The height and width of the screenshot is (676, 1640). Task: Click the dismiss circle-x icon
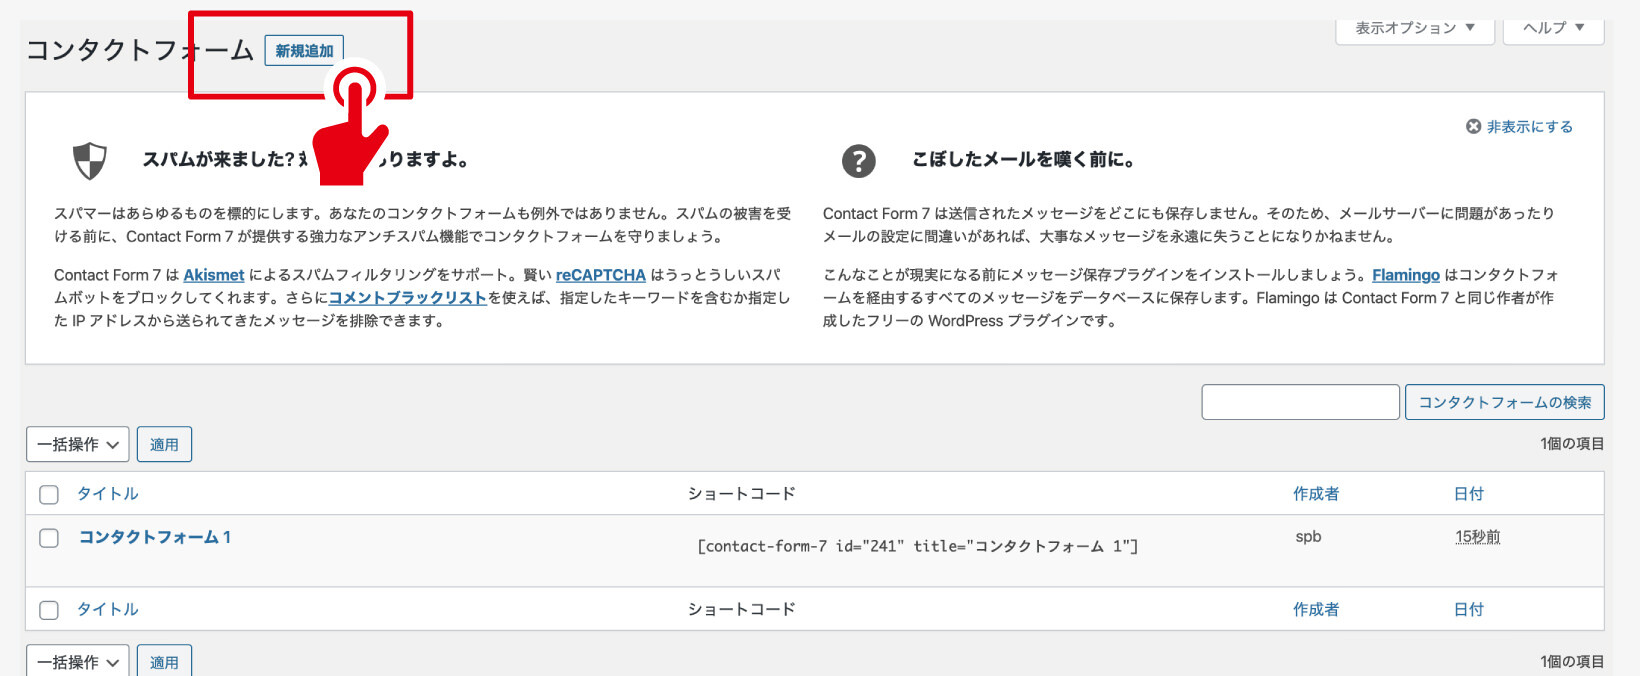[x=1473, y=127]
